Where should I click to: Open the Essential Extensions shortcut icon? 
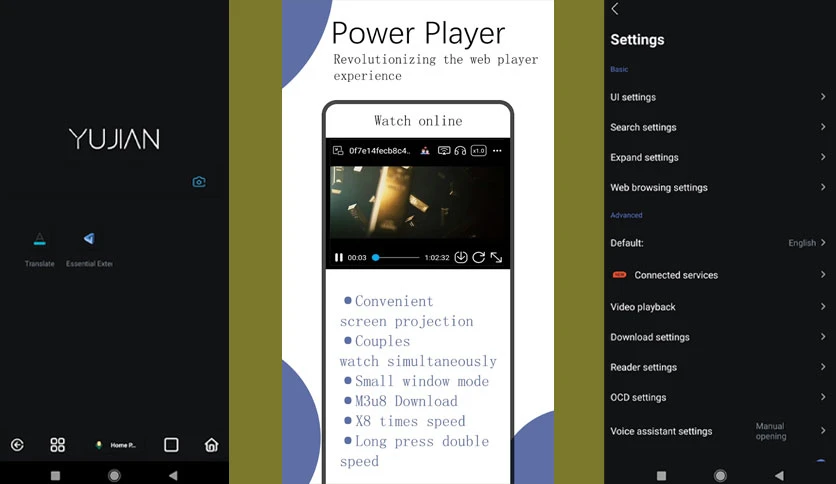(89, 238)
